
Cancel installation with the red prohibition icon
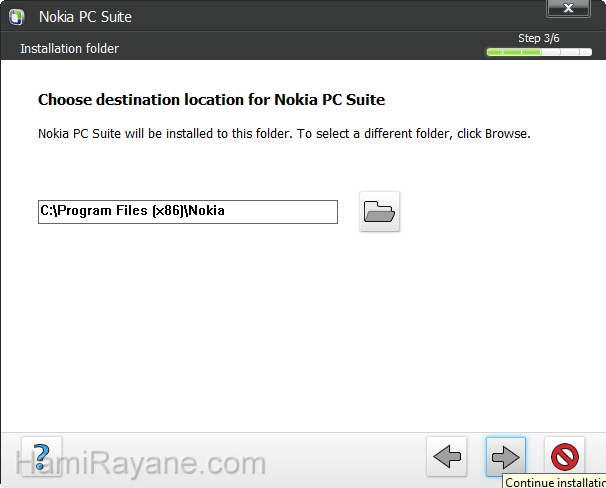click(564, 457)
